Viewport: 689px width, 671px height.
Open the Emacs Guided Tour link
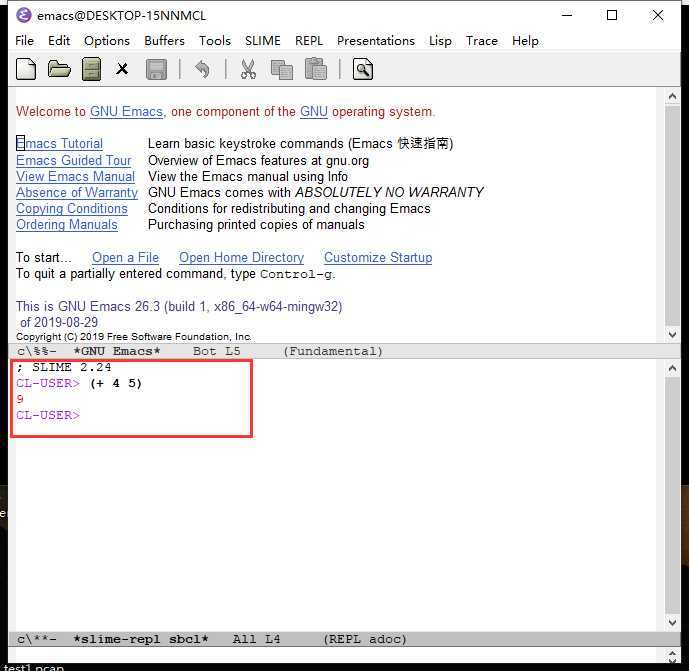(74, 160)
